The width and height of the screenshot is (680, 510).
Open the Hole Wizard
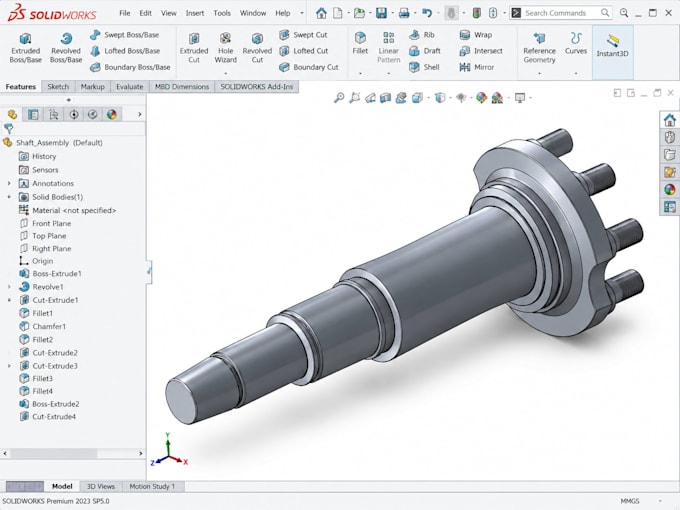pyautogui.click(x=226, y=48)
